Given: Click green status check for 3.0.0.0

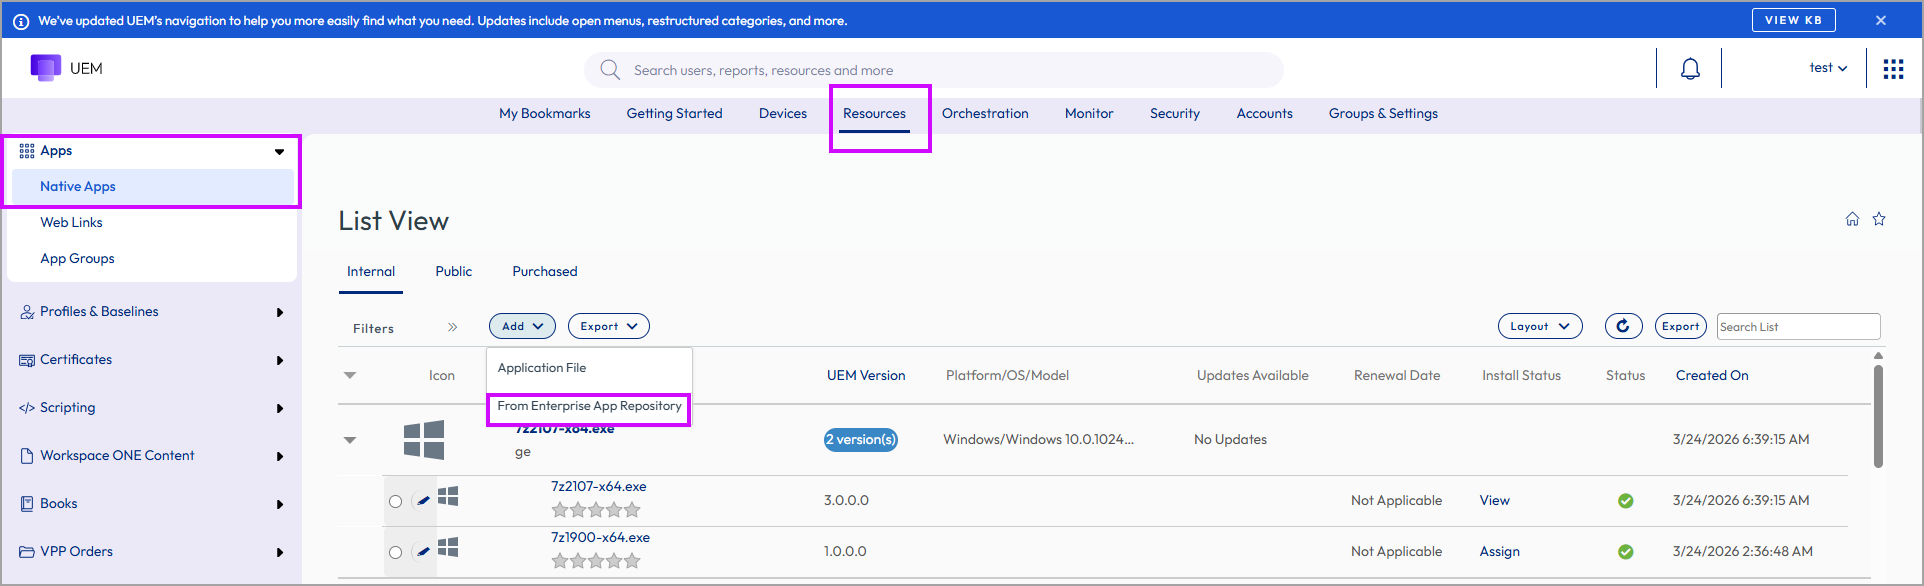Looking at the screenshot, I should point(1626,501).
